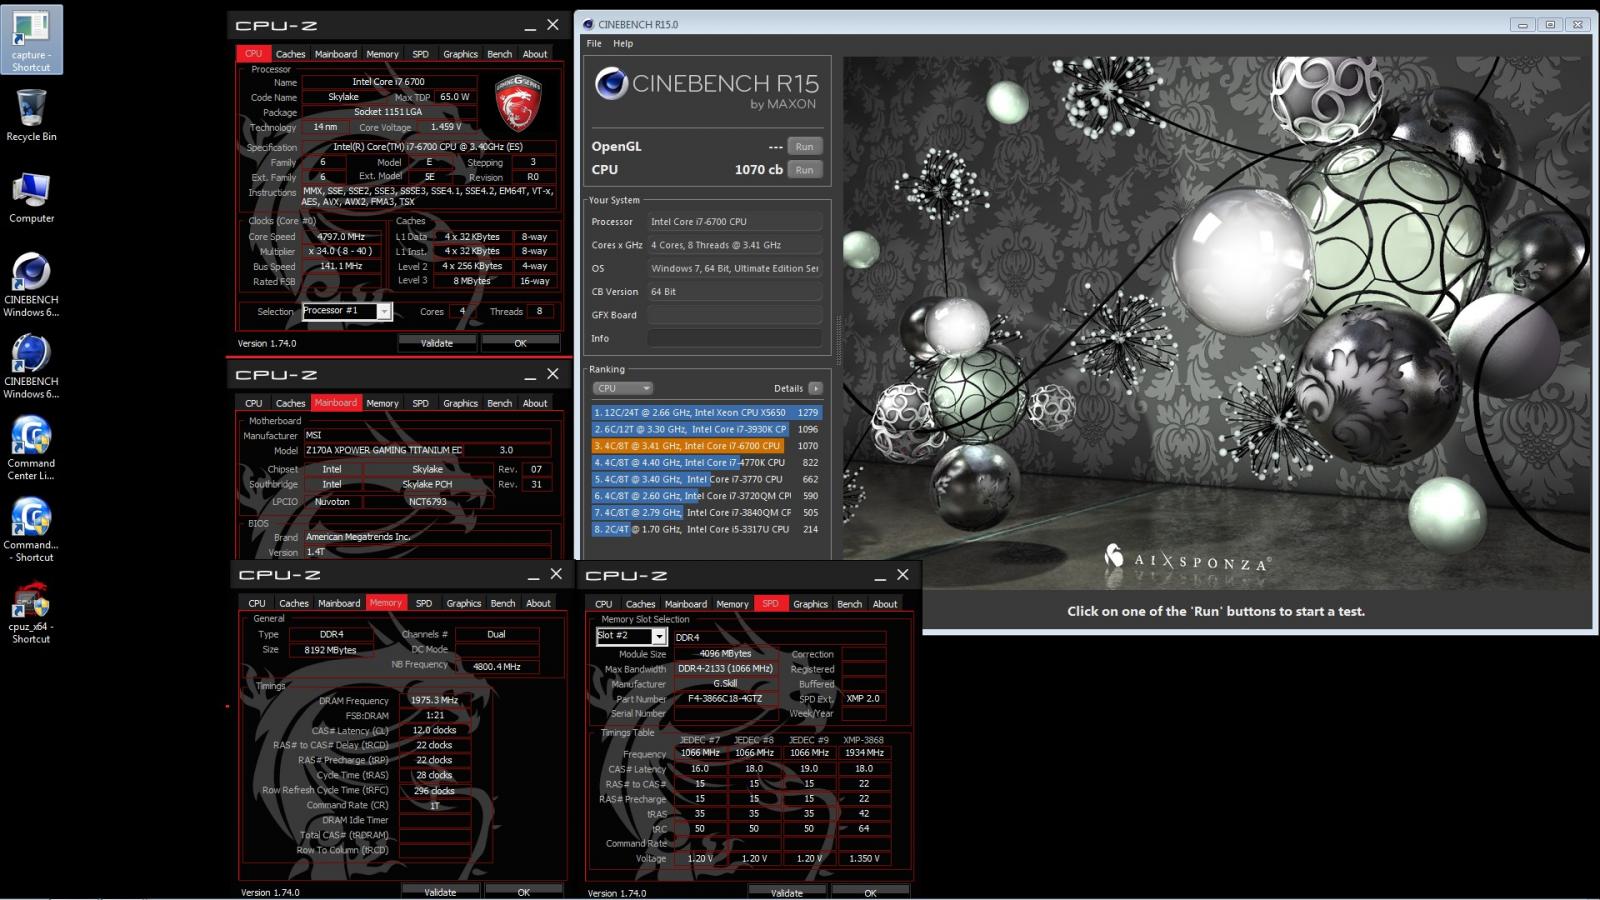Screen dimensions: 1600x900
Task: Click the Cinebench R15 logo sphere
Action: (x=611, y=84)
